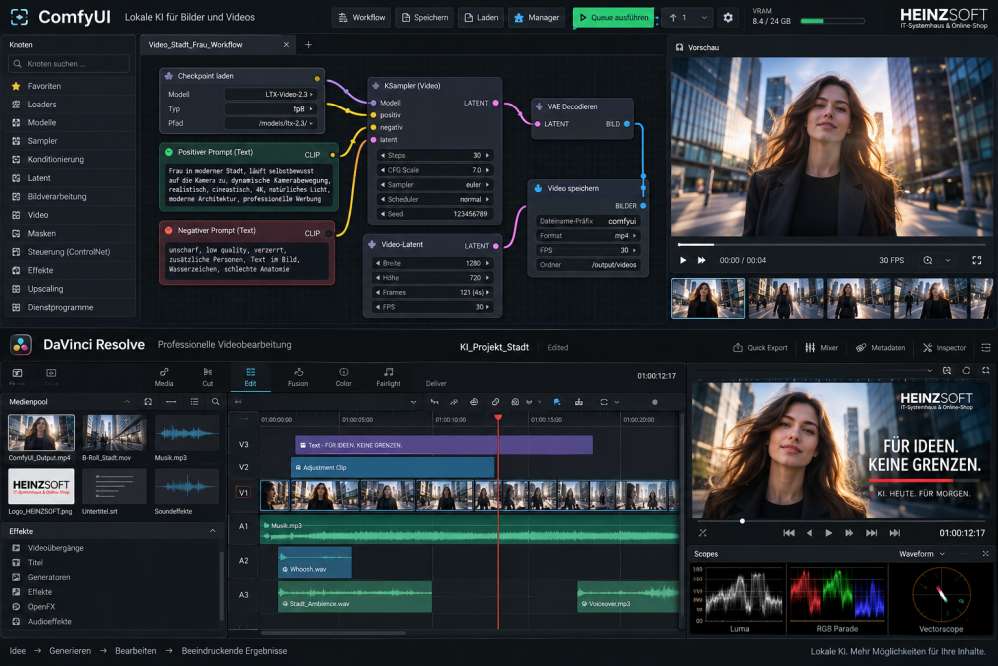Click the positive prompt text box
998x666 pixels.
[x=249, y=185]
